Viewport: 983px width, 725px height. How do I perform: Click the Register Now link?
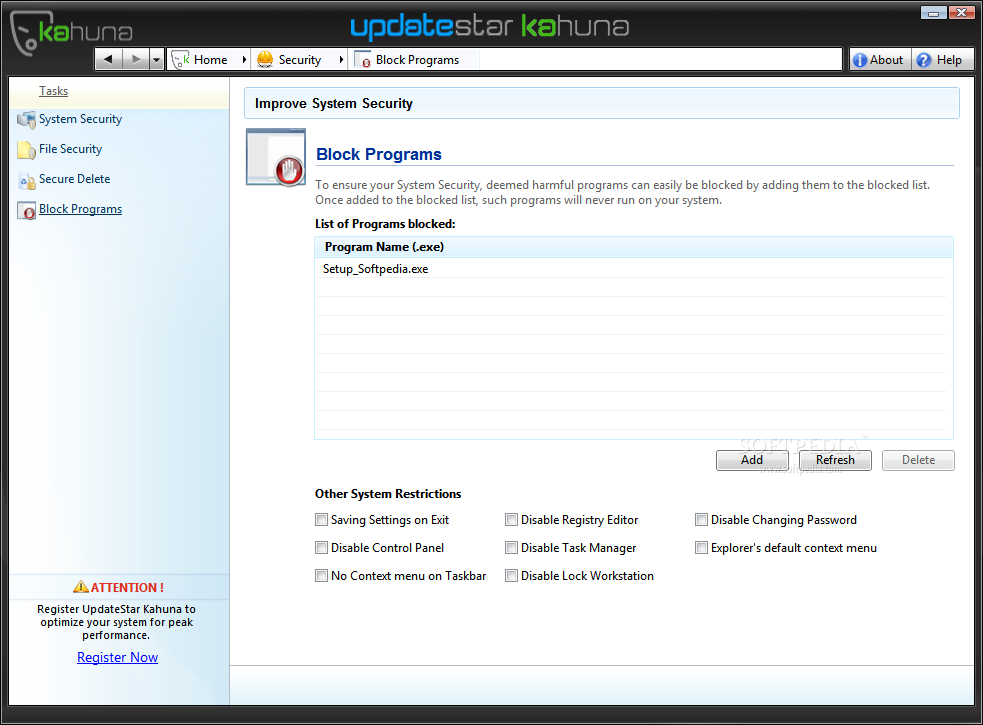pos(117,657)
